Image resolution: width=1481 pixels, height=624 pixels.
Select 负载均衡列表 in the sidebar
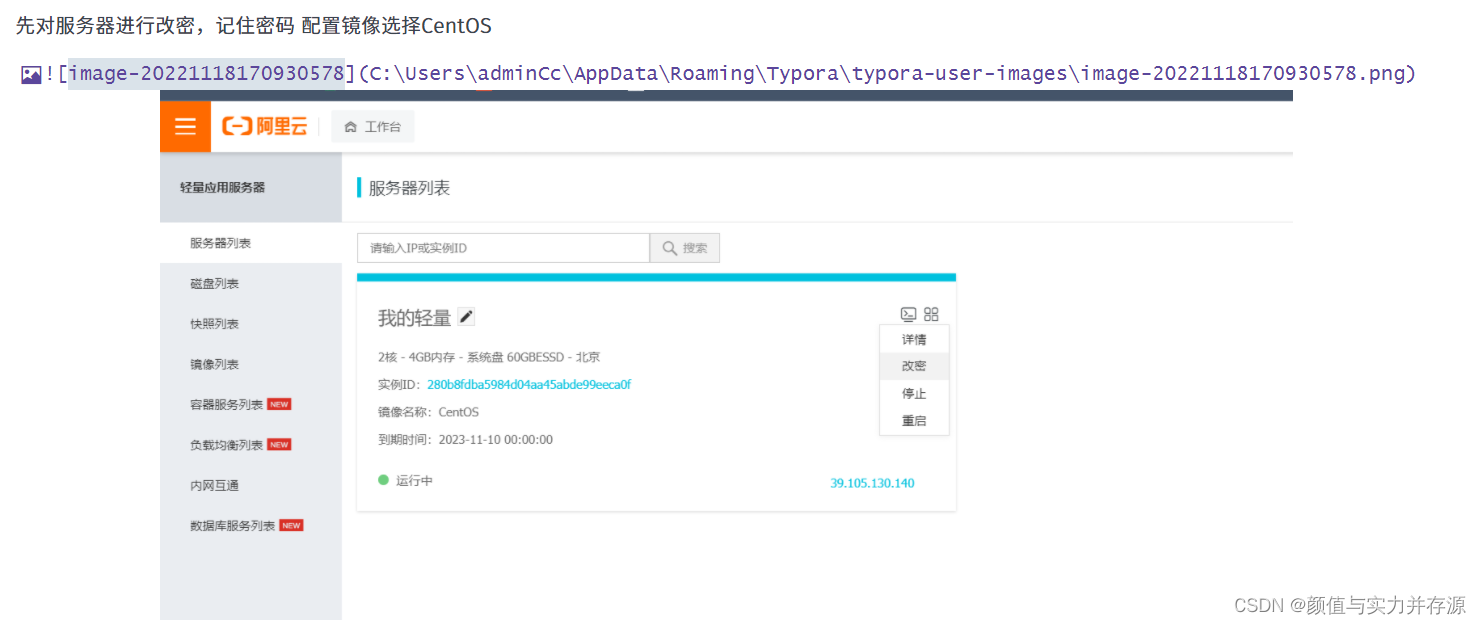pyautogui.click(x=251, y=445)
